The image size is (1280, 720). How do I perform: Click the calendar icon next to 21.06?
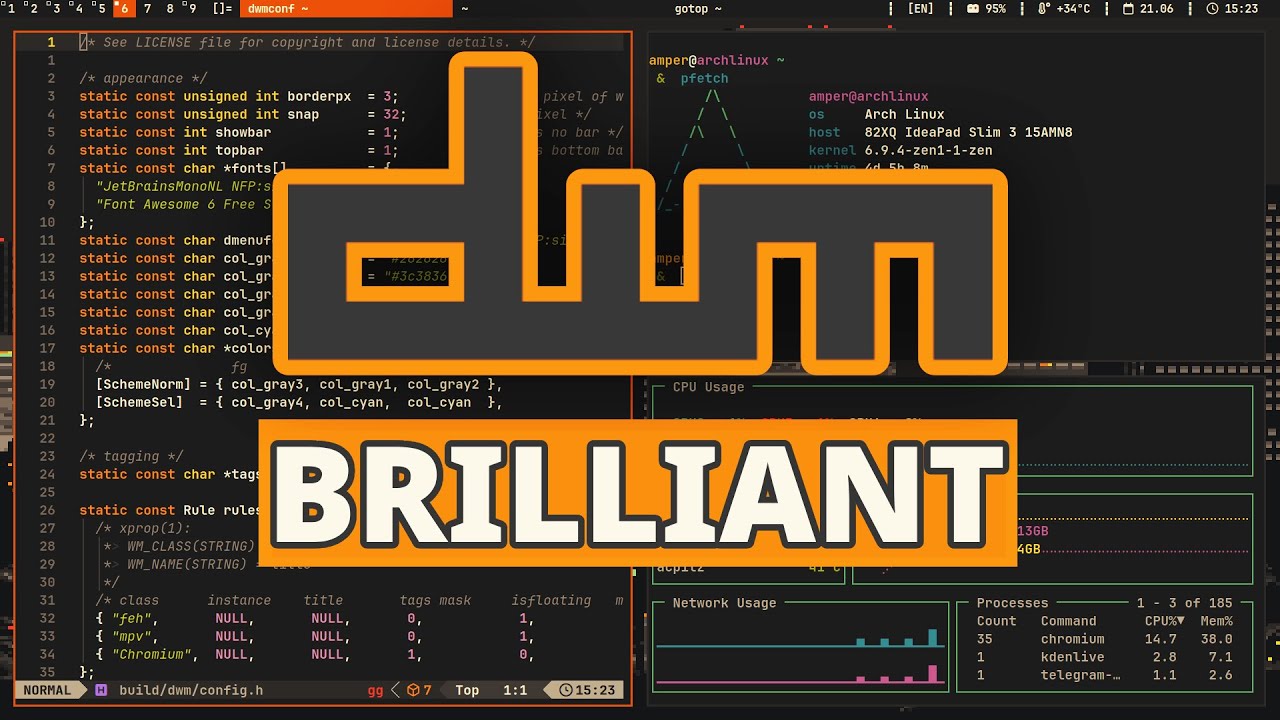pos(1129,8)
